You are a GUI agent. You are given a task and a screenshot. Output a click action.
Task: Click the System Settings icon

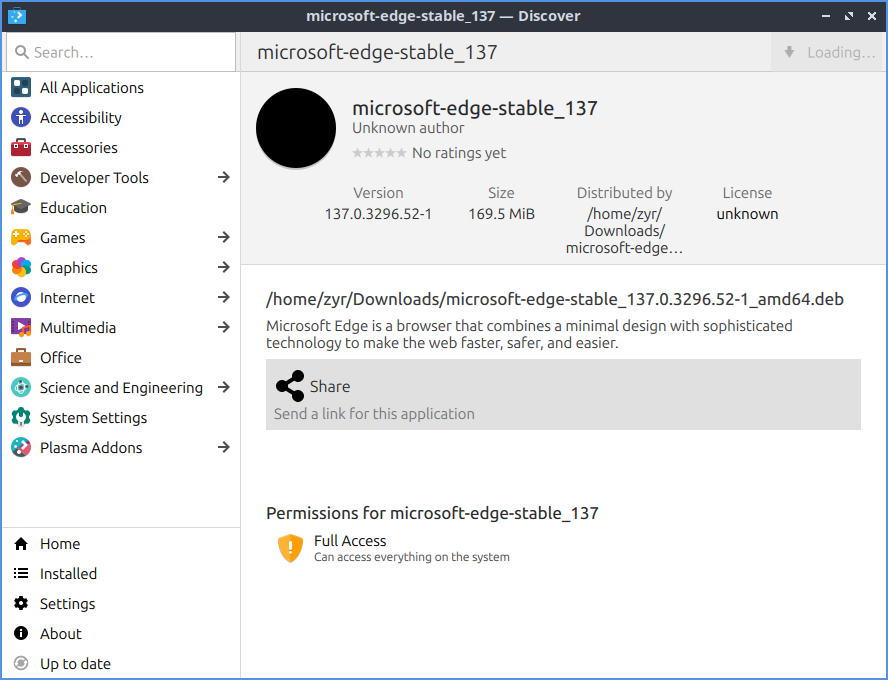pos(21,418)
